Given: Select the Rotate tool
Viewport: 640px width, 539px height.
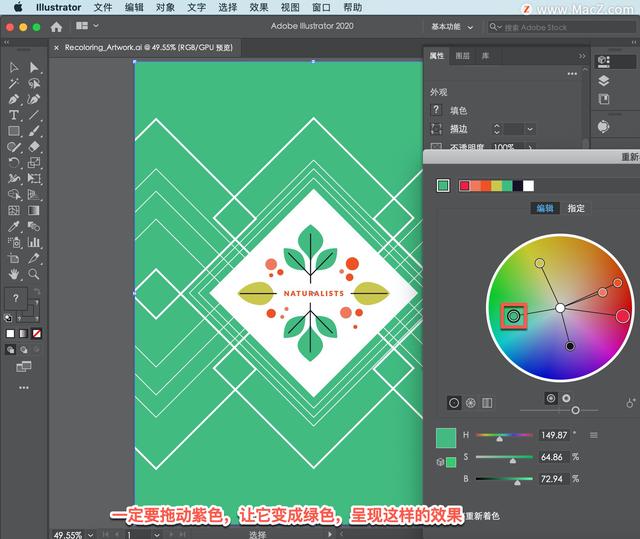Looking at the screenshot, I should click(13, 163).
